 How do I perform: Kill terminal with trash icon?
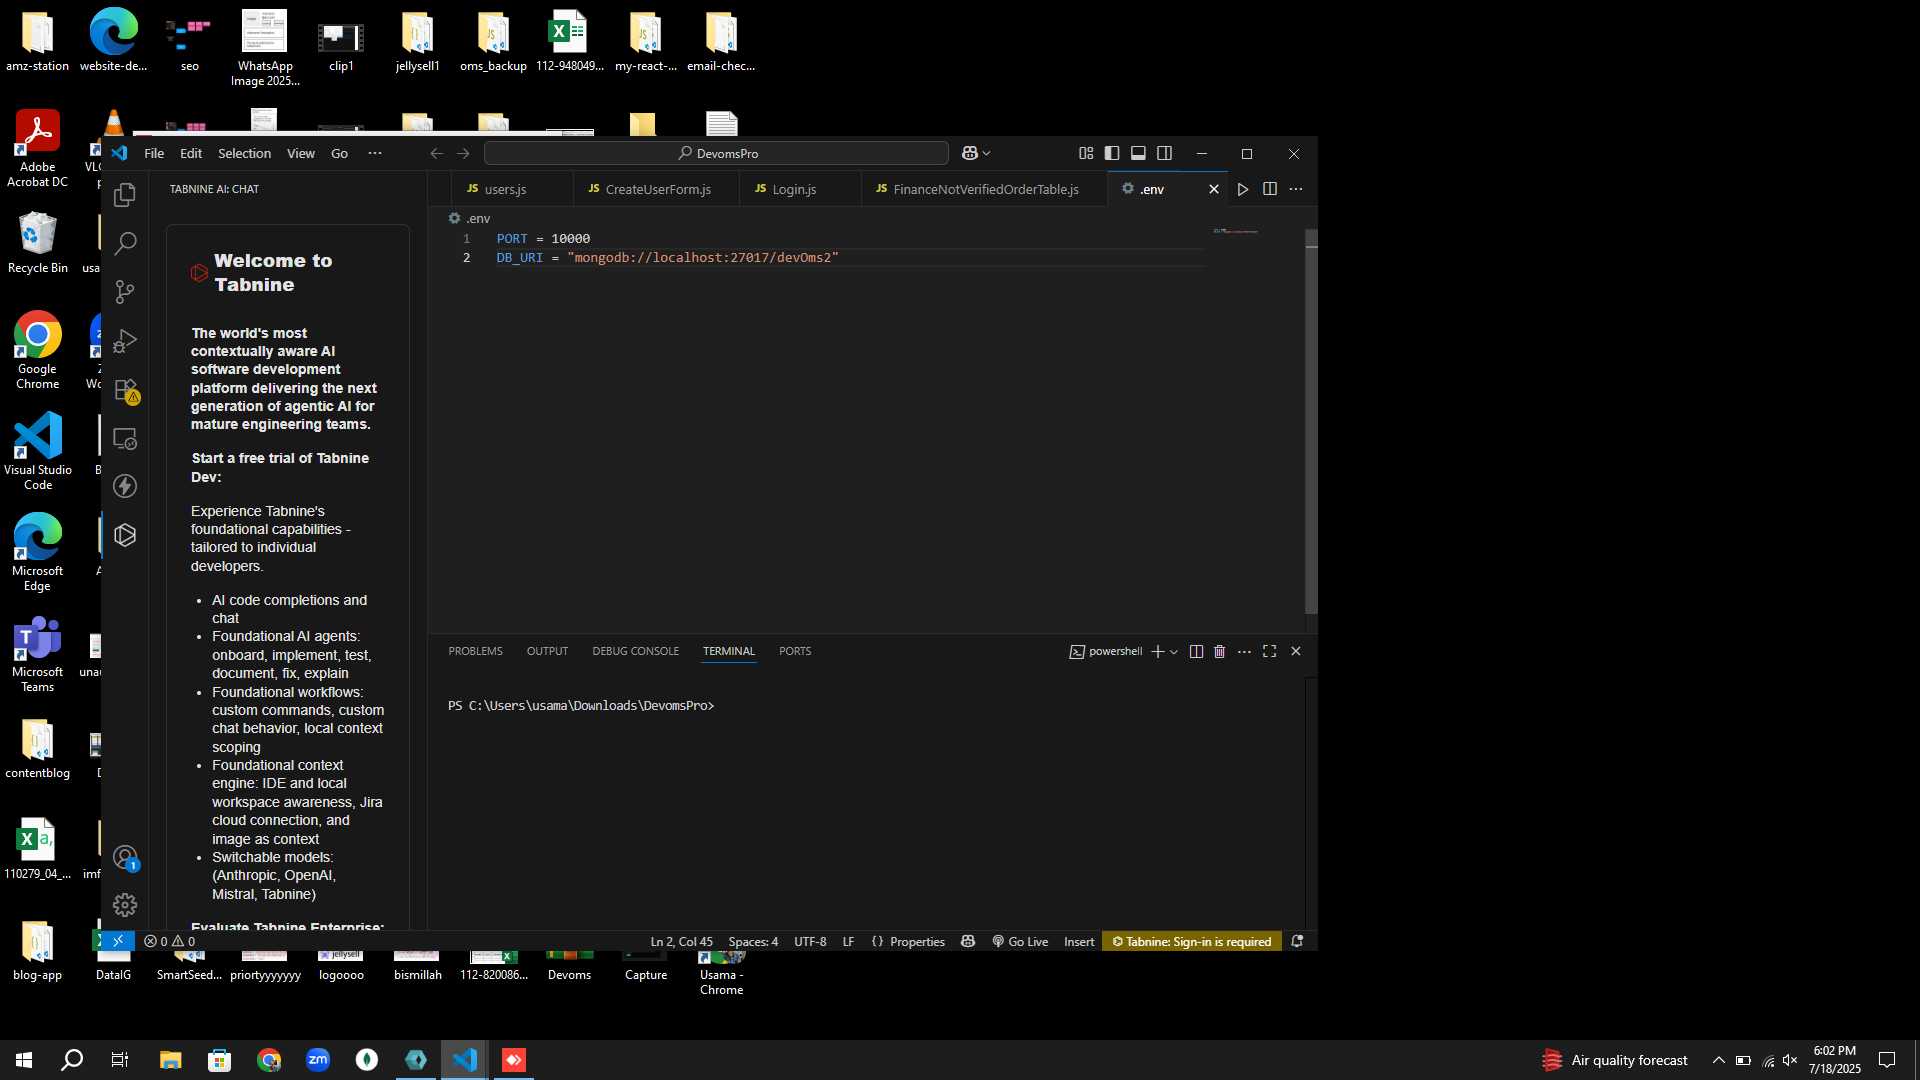[1220, 651]
